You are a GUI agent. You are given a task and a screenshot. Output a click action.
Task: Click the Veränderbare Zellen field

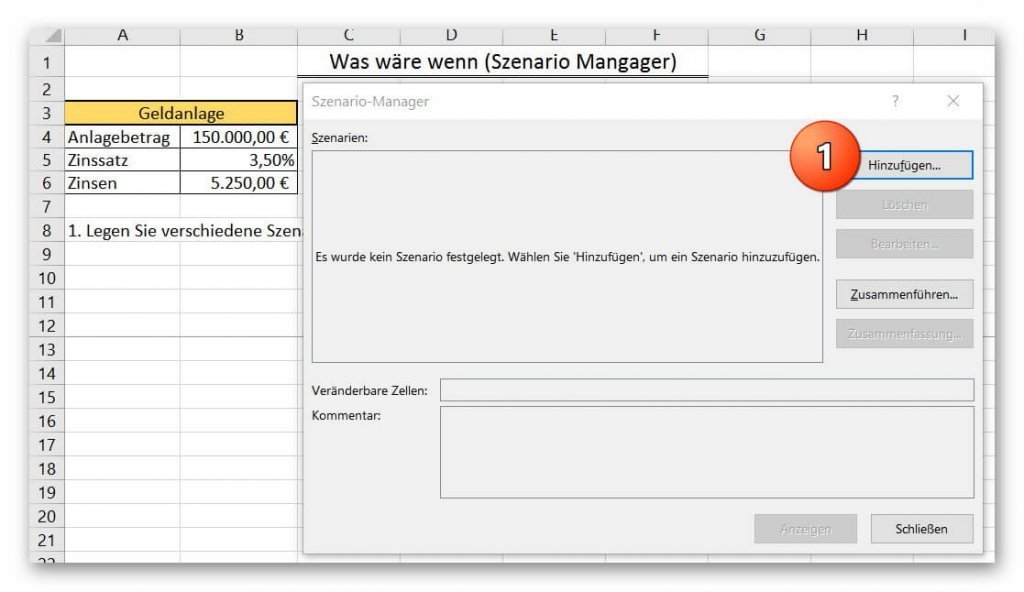tap(707, 390)
